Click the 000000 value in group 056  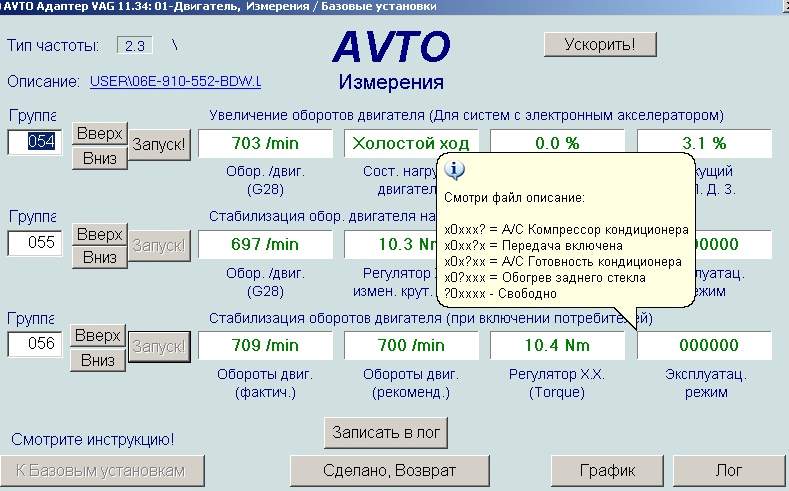[704, 346]
